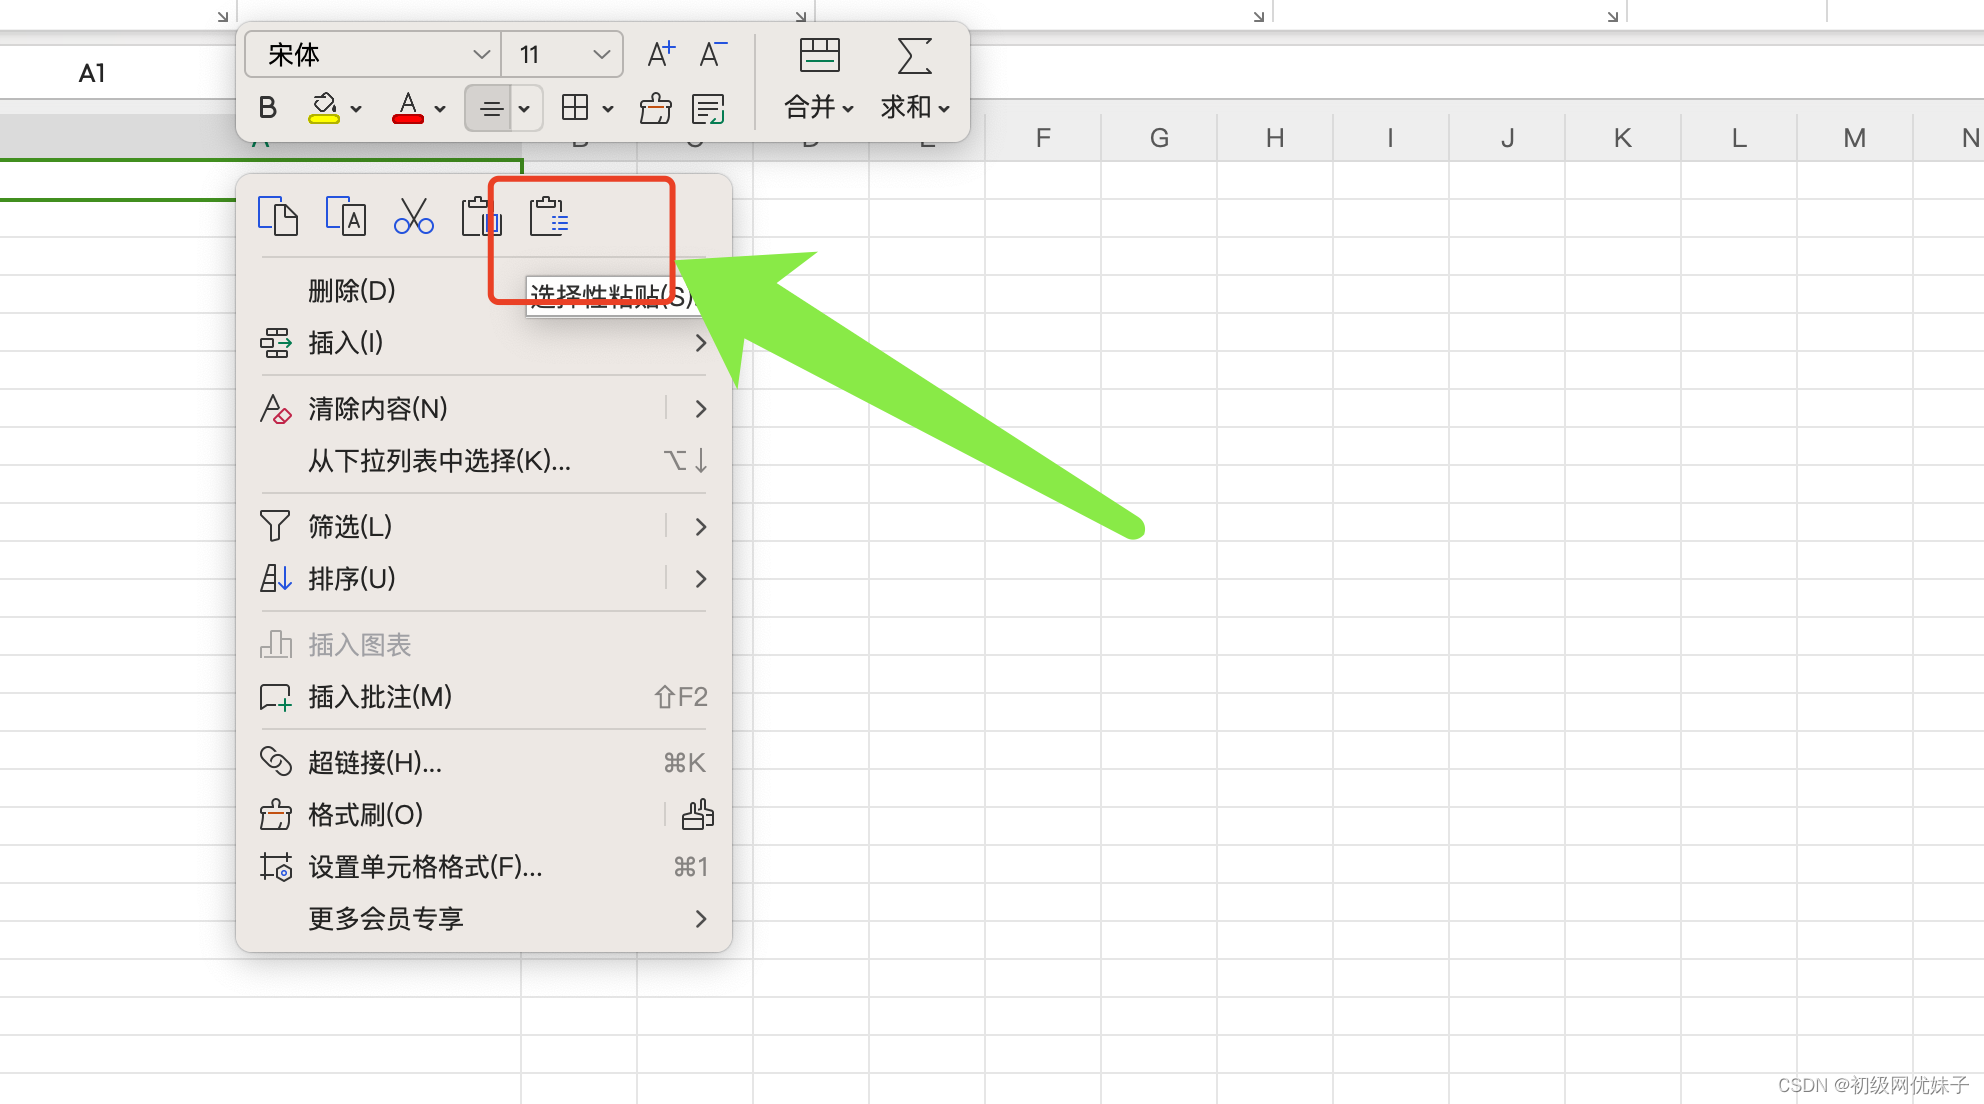Click 插入批注(M) menu item
The width and height of the screenshot is (1984, 1104).
click(380, 697)
